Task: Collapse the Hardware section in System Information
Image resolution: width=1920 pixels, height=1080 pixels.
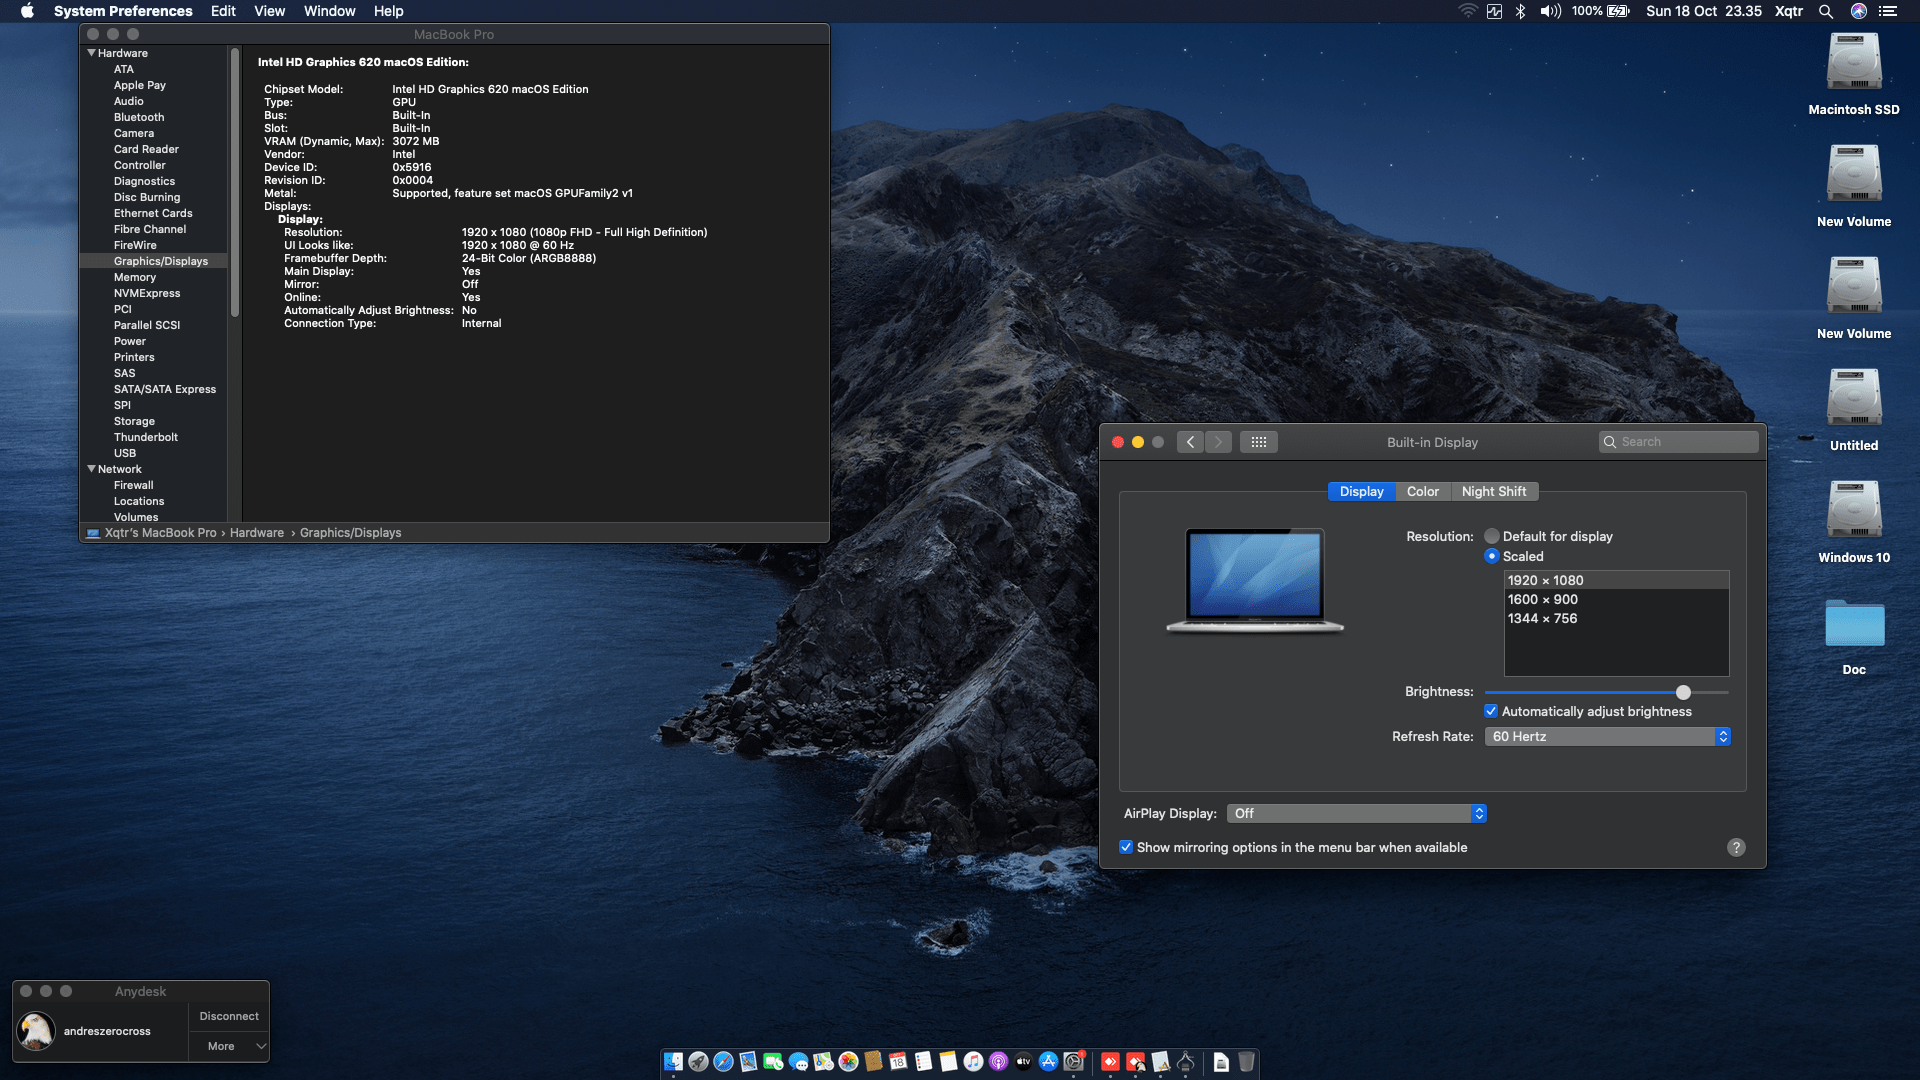Action: pyautogui.click(x=91, y=53)
